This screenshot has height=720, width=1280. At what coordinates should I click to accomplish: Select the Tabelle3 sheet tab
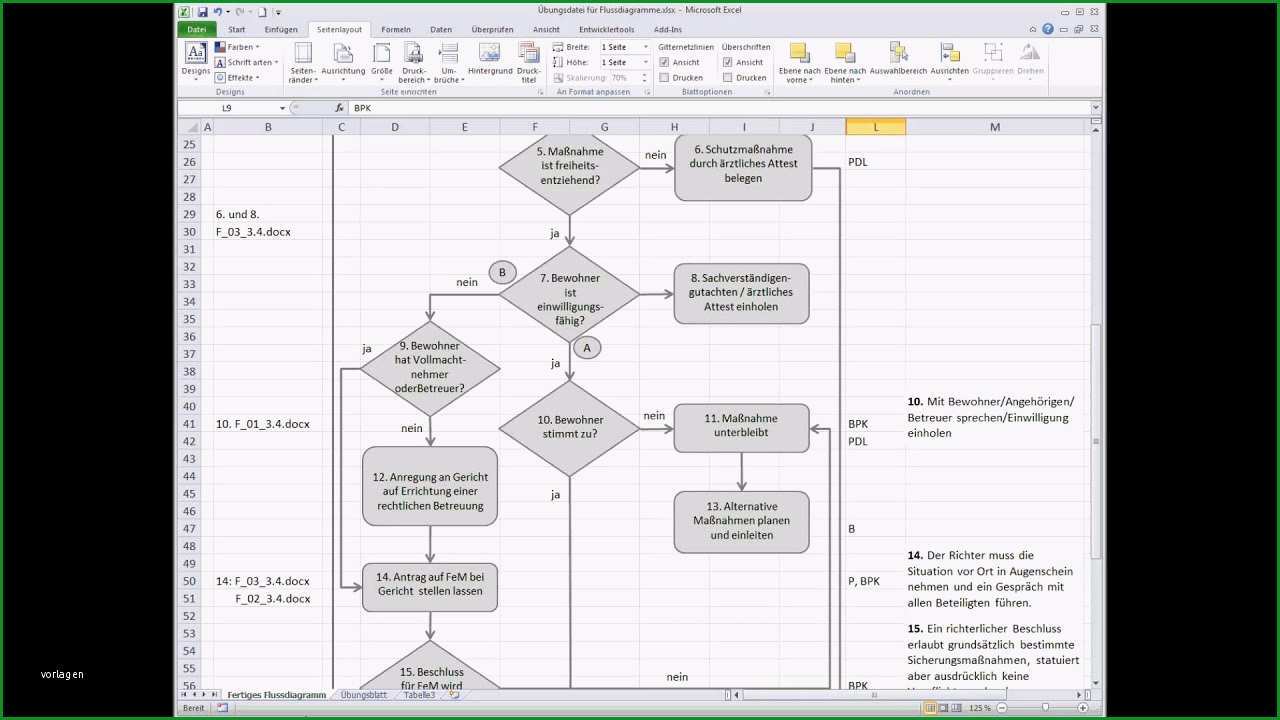click(x=420, y=694)
